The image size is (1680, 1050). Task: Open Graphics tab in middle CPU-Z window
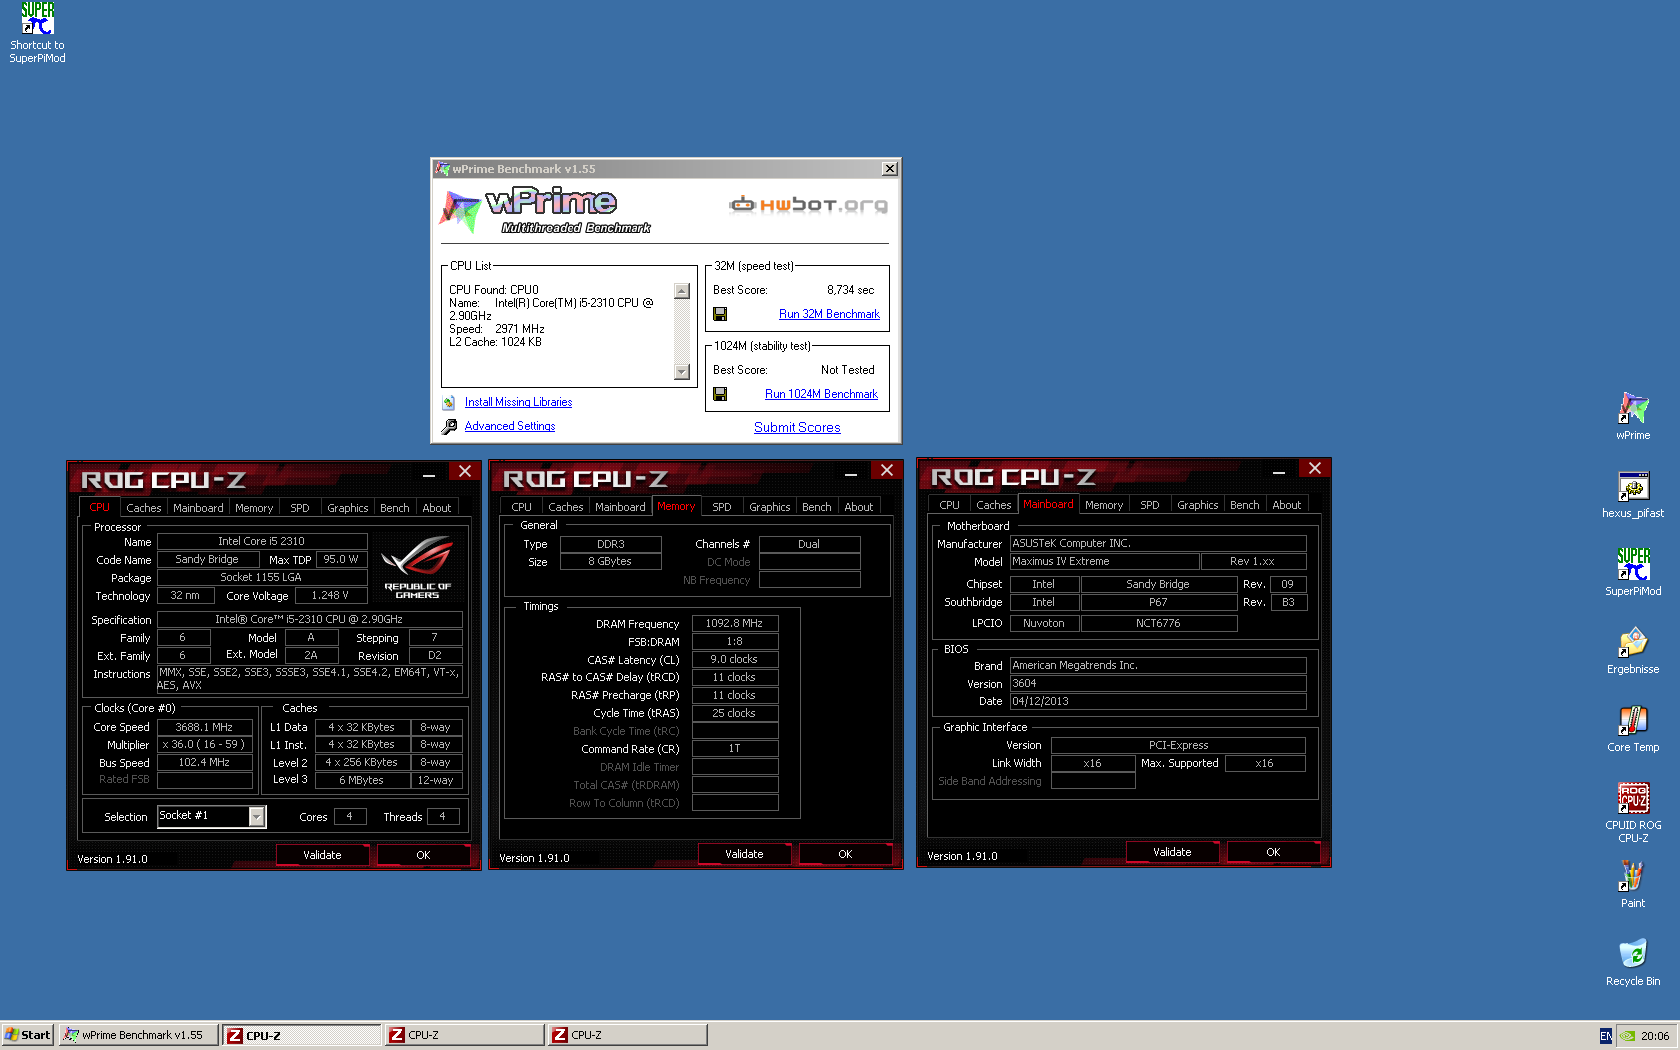(769, 507)
